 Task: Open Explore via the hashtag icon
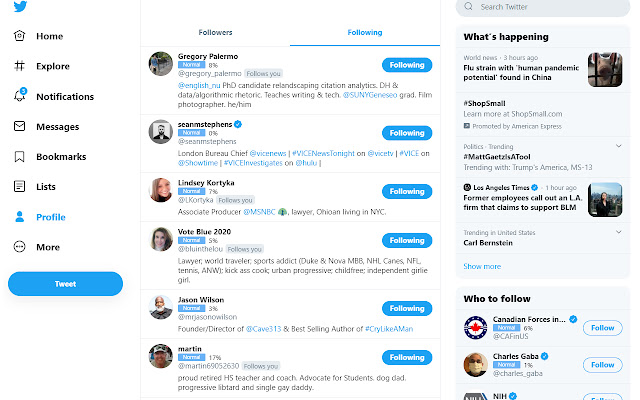(20, 66)
